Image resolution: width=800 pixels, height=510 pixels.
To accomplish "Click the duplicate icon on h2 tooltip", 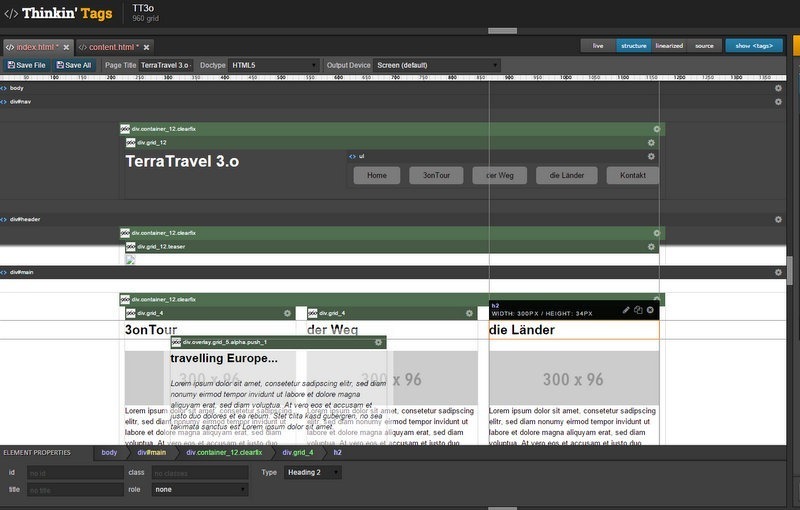I will pyautogui.click(x=638, y=310).
